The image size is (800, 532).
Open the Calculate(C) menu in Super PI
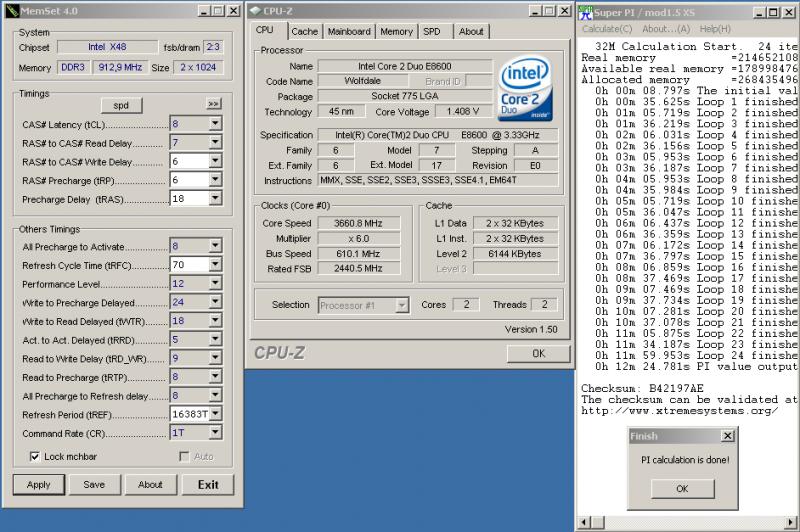[607, 29]
